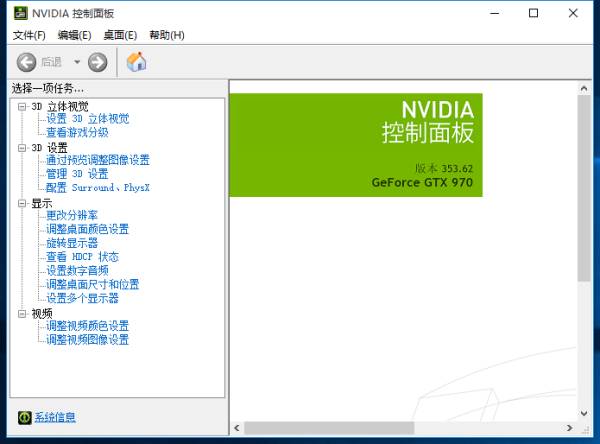Select 调整视频颜色设置

(x=88, y=326)
